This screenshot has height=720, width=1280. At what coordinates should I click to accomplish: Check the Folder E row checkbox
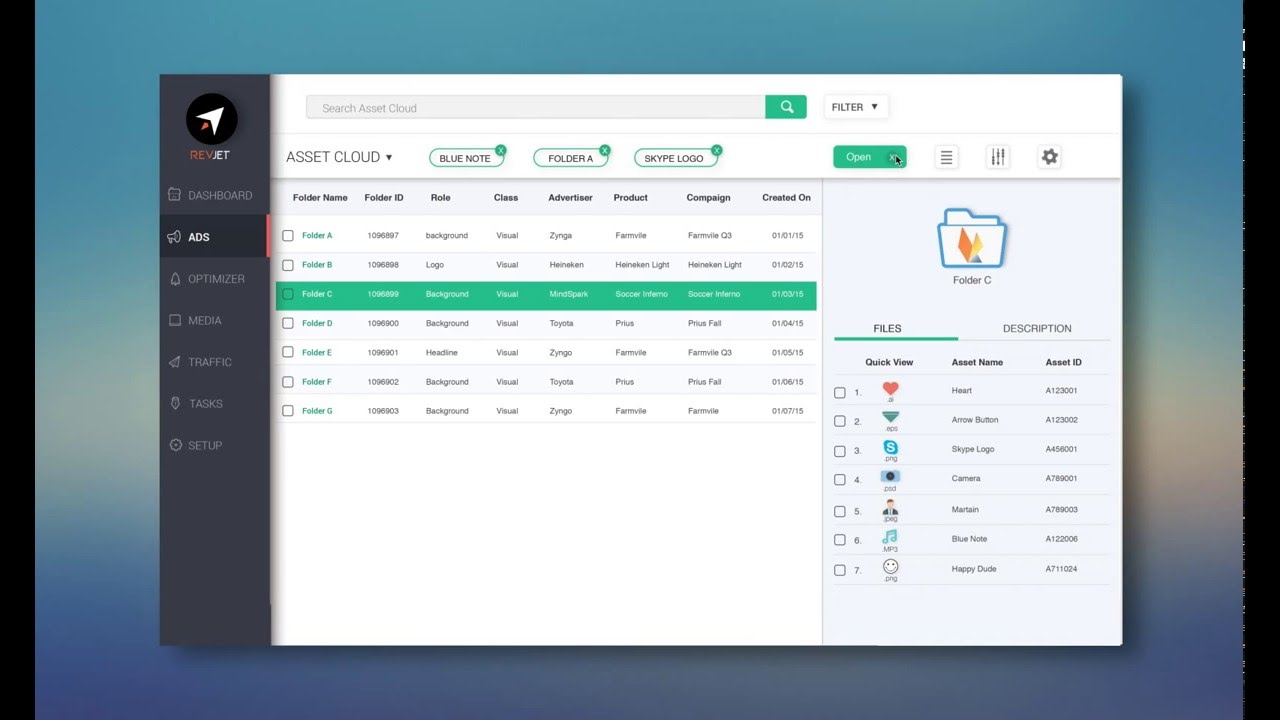pyautogui.click(x=288, y=352)
